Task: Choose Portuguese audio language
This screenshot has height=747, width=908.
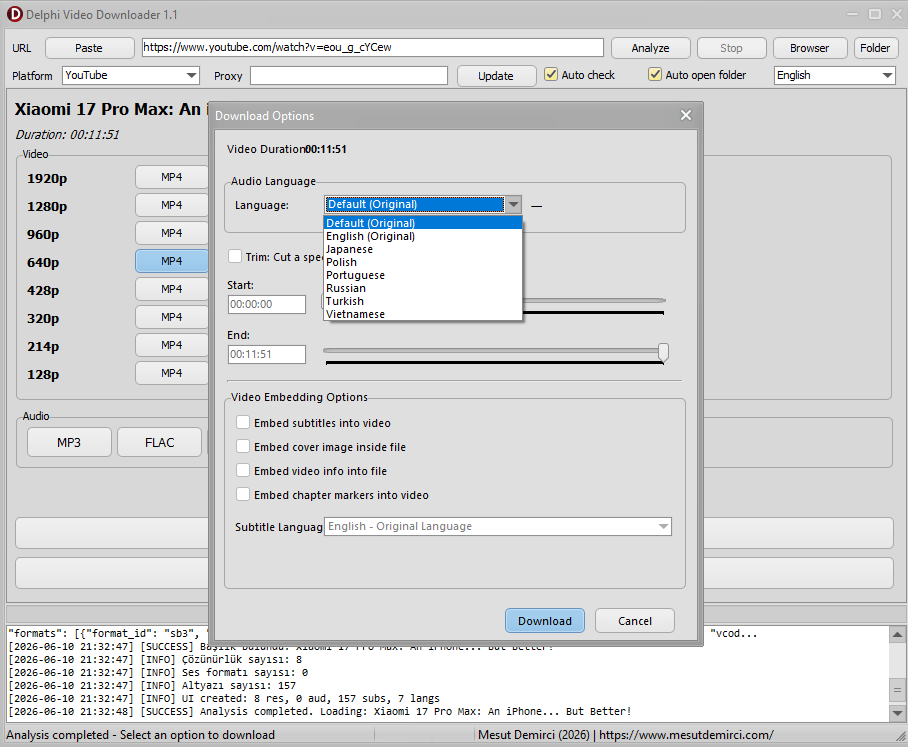Action: pos(423,275)
